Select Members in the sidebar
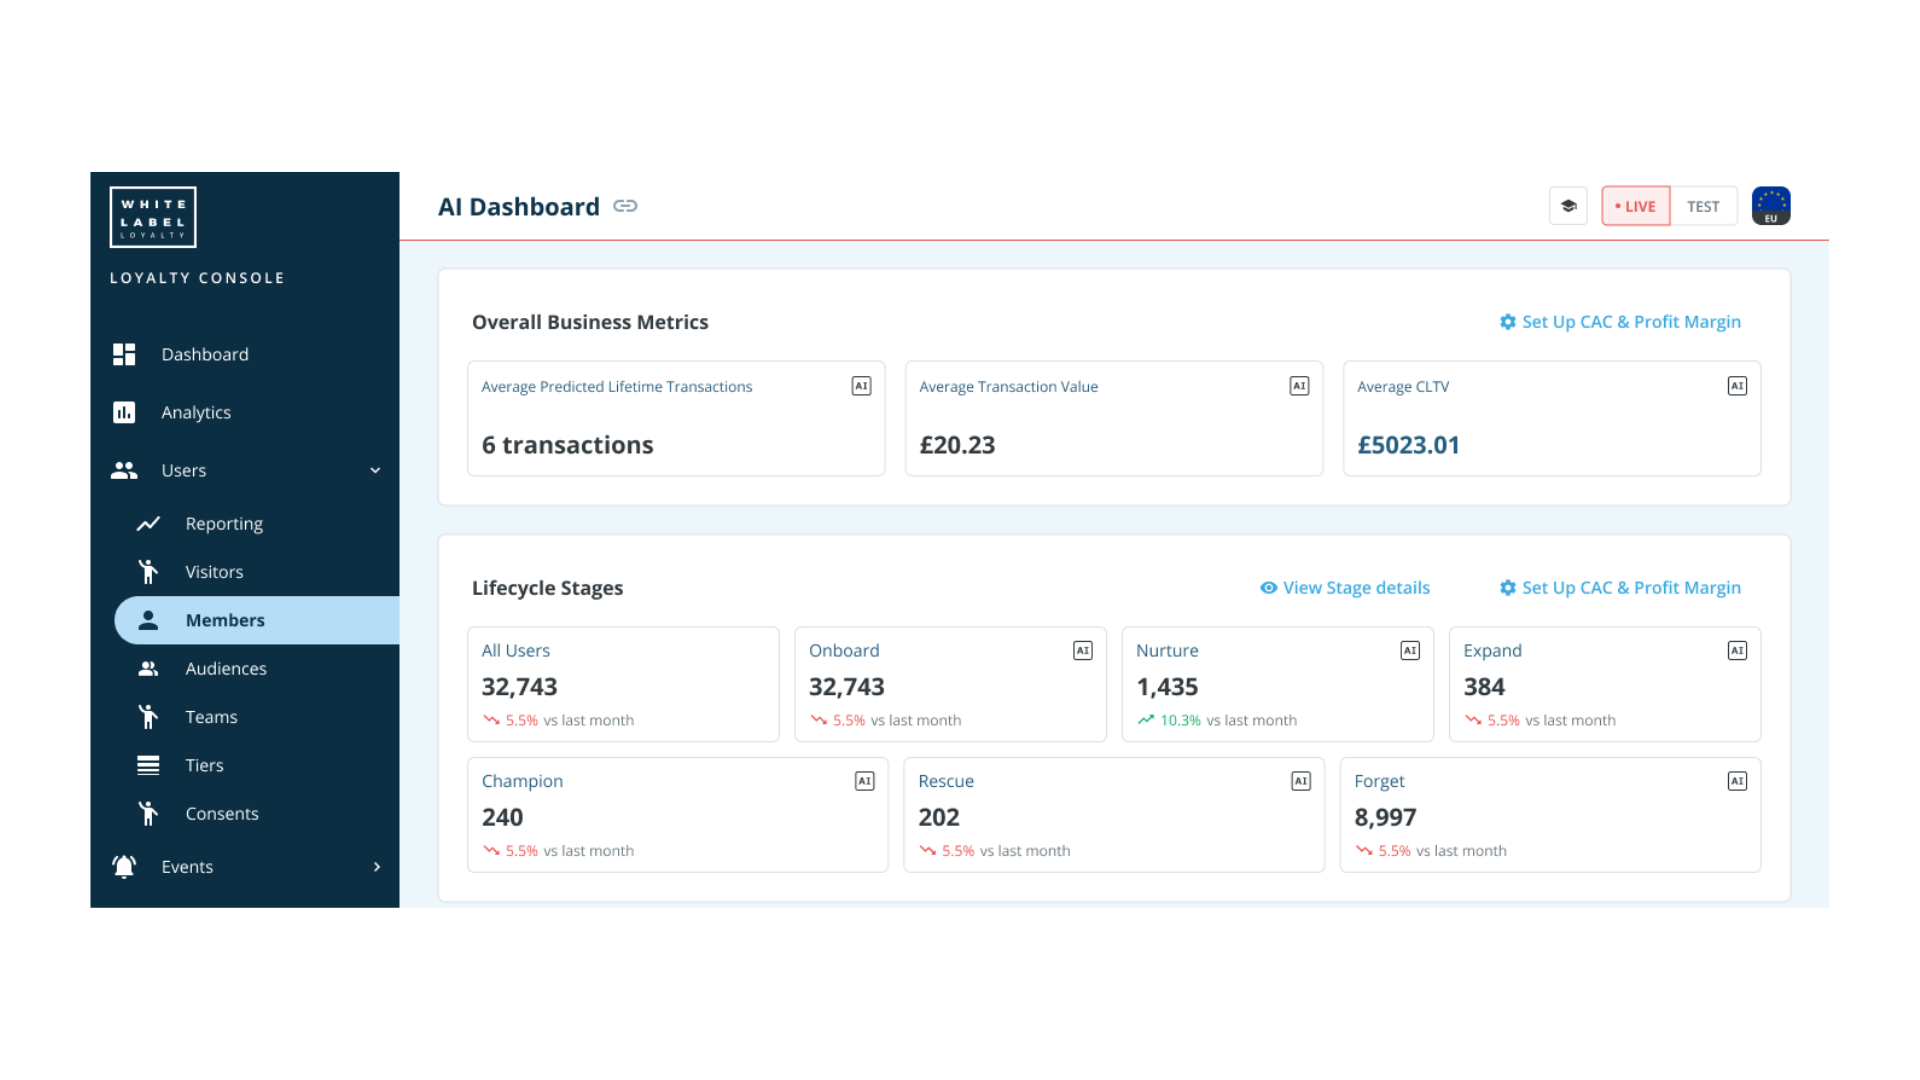Viewport: 1920px width, 1080px height. [x=225, y=620]
